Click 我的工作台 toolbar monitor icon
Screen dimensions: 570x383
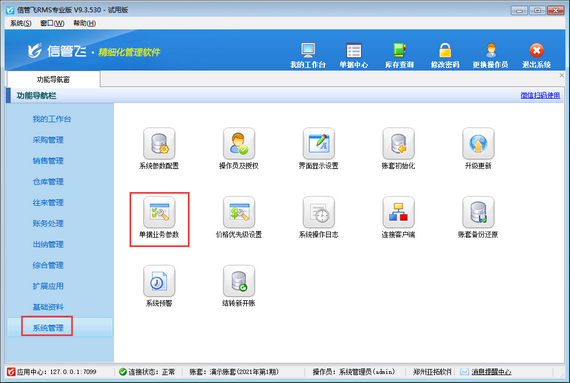pyautogui.click(x=308, y=51)
